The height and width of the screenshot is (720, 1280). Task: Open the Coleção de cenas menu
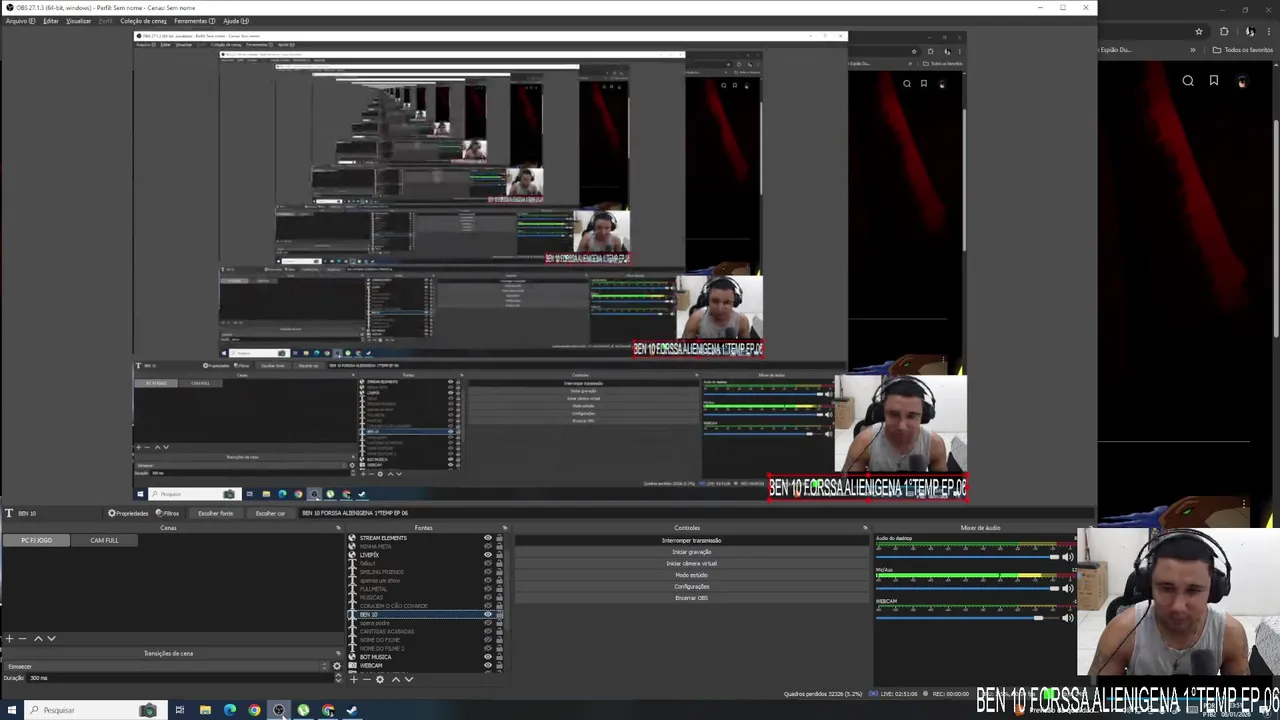(x=143, y=21)
